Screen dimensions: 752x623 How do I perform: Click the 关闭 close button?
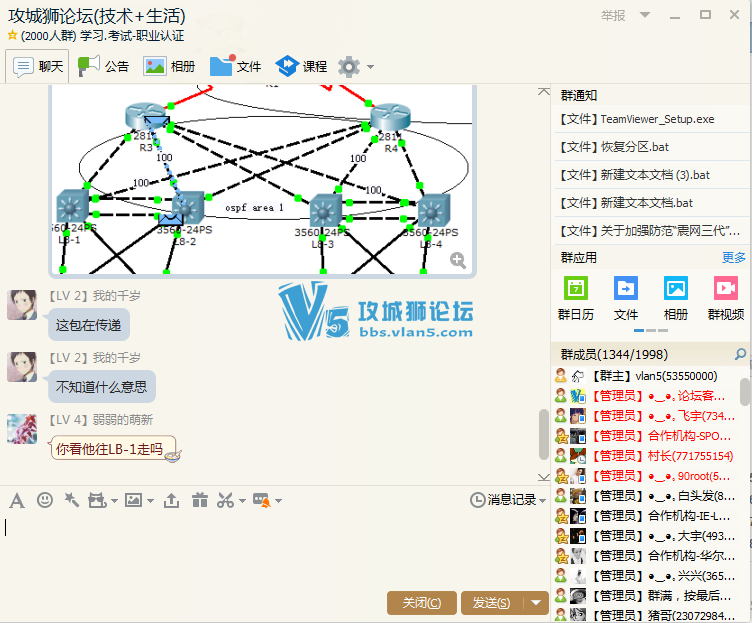pyautogui.click(x=421, y=602)
